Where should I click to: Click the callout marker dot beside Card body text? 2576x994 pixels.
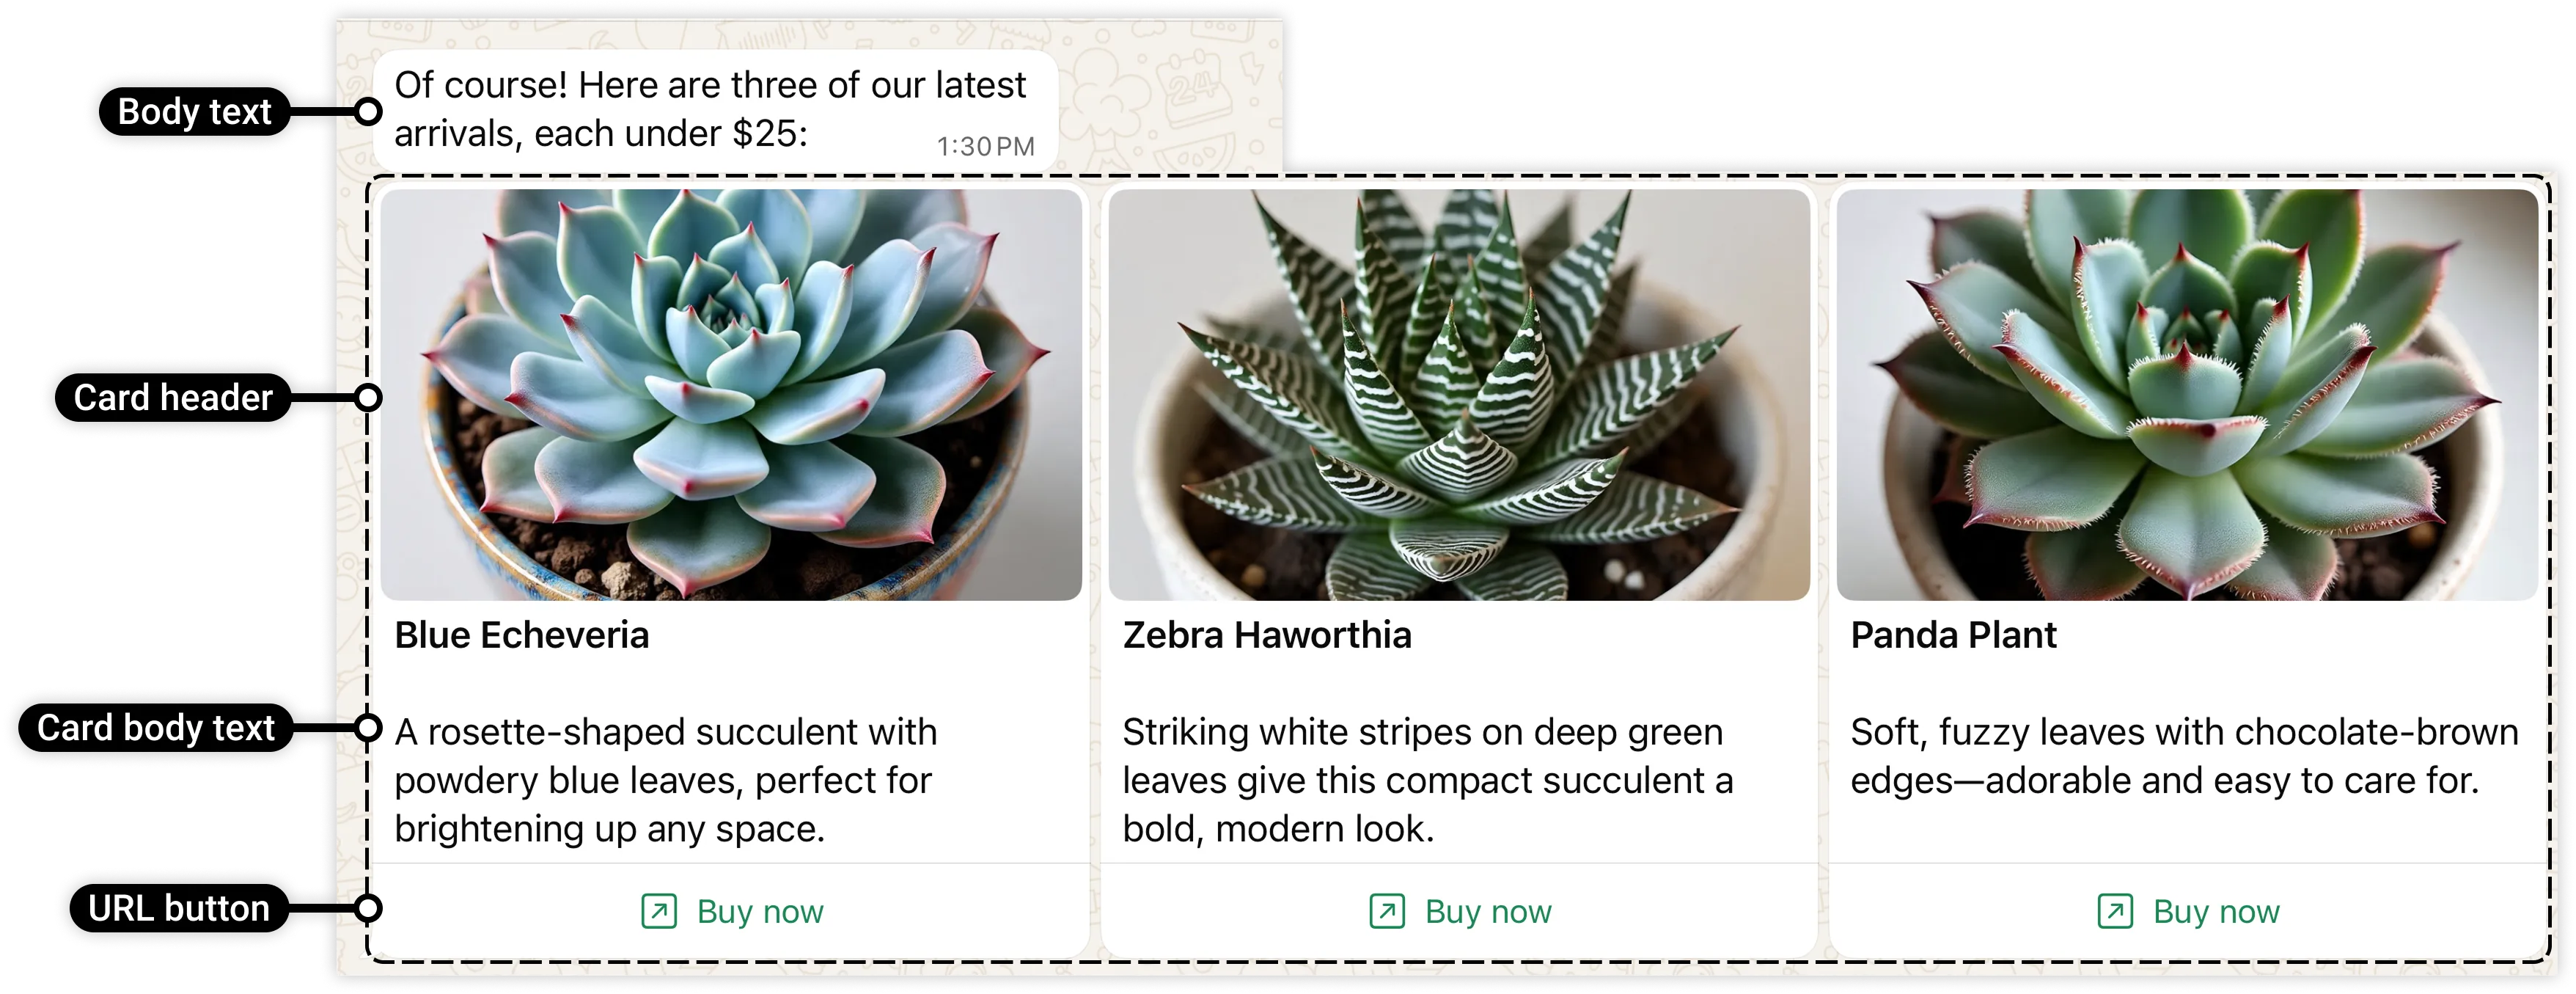(x=368, y=728)
